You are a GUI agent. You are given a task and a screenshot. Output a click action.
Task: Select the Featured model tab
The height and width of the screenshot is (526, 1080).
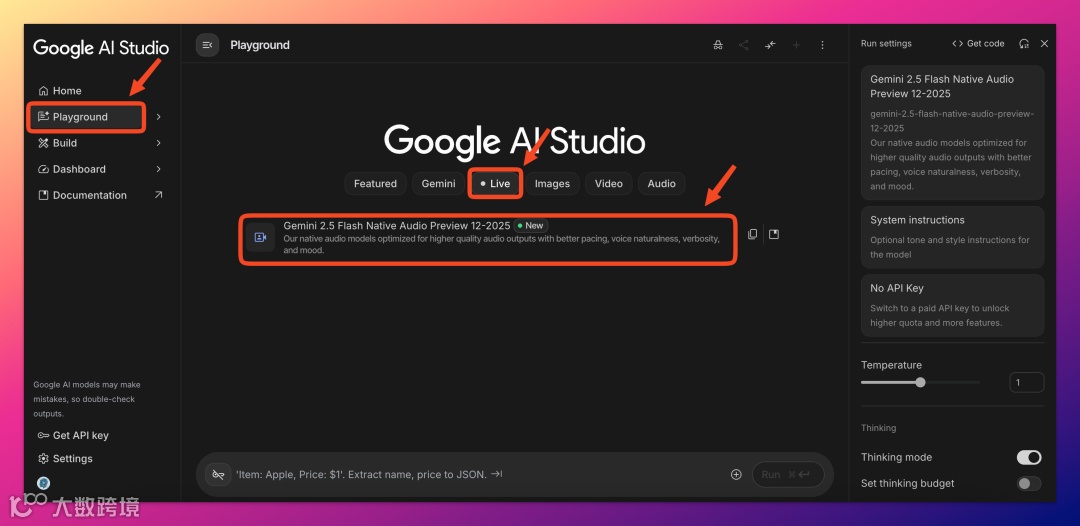375,184
